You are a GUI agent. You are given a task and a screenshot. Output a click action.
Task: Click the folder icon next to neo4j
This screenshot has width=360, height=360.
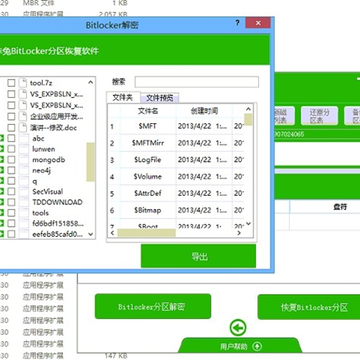tap(24, 170)
